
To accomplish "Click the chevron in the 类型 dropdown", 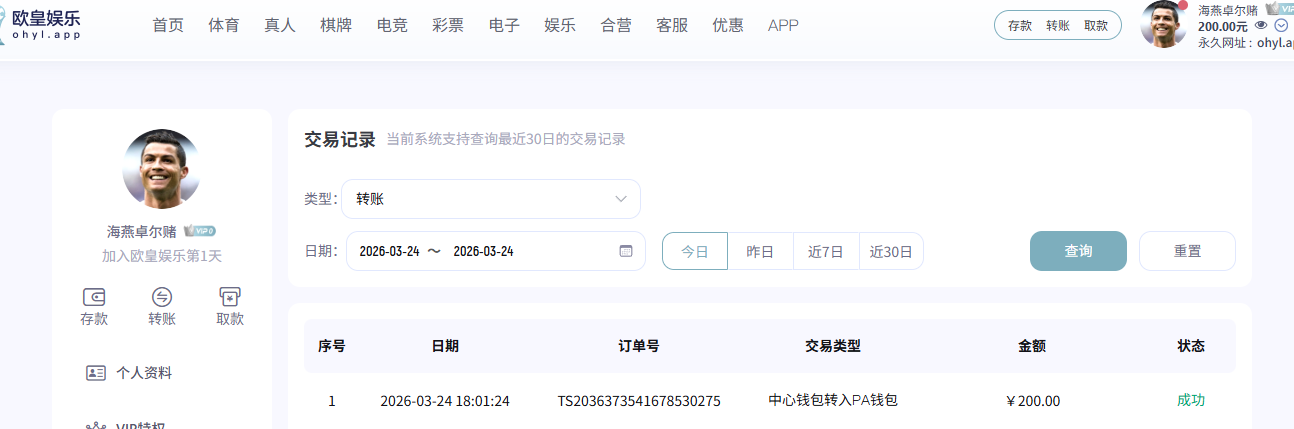I will click(x=622, y=199).
